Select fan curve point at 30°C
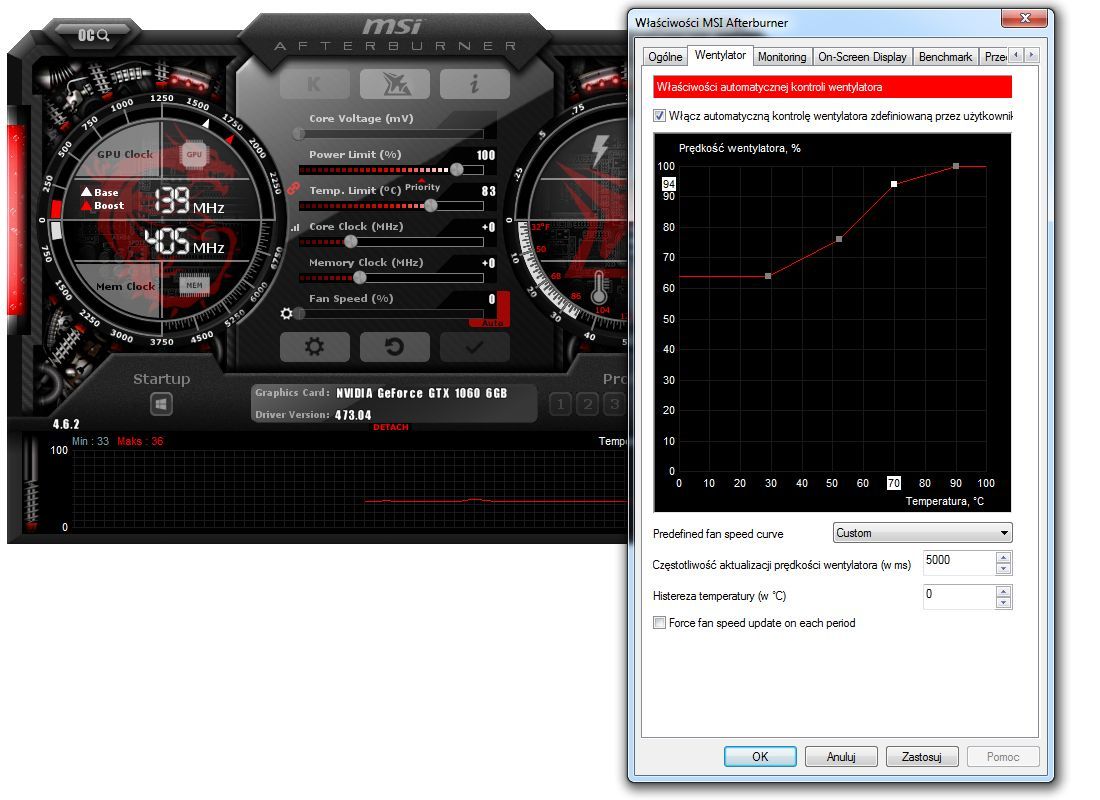 coord(768,276)
